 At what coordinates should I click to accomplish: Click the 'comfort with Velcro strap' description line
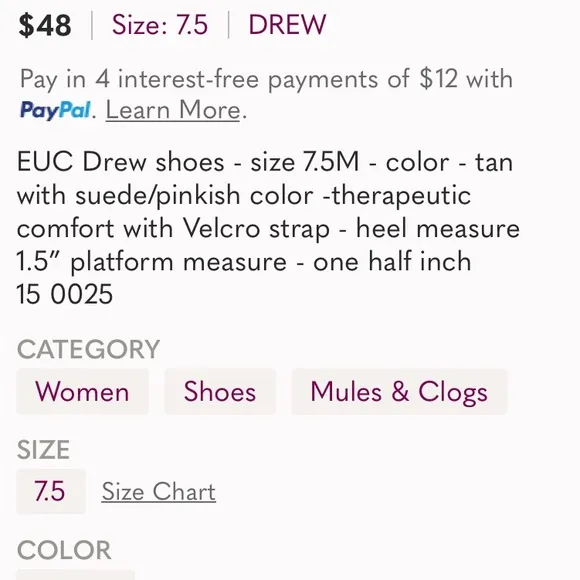point(268,229)
